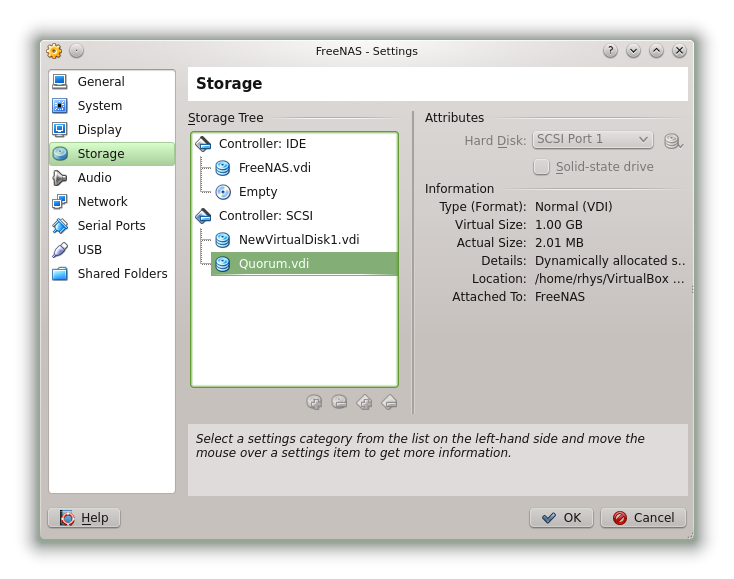Screen dimensions: 734x579
Task: Click the USB plug icon
Action: coord(60,249)
